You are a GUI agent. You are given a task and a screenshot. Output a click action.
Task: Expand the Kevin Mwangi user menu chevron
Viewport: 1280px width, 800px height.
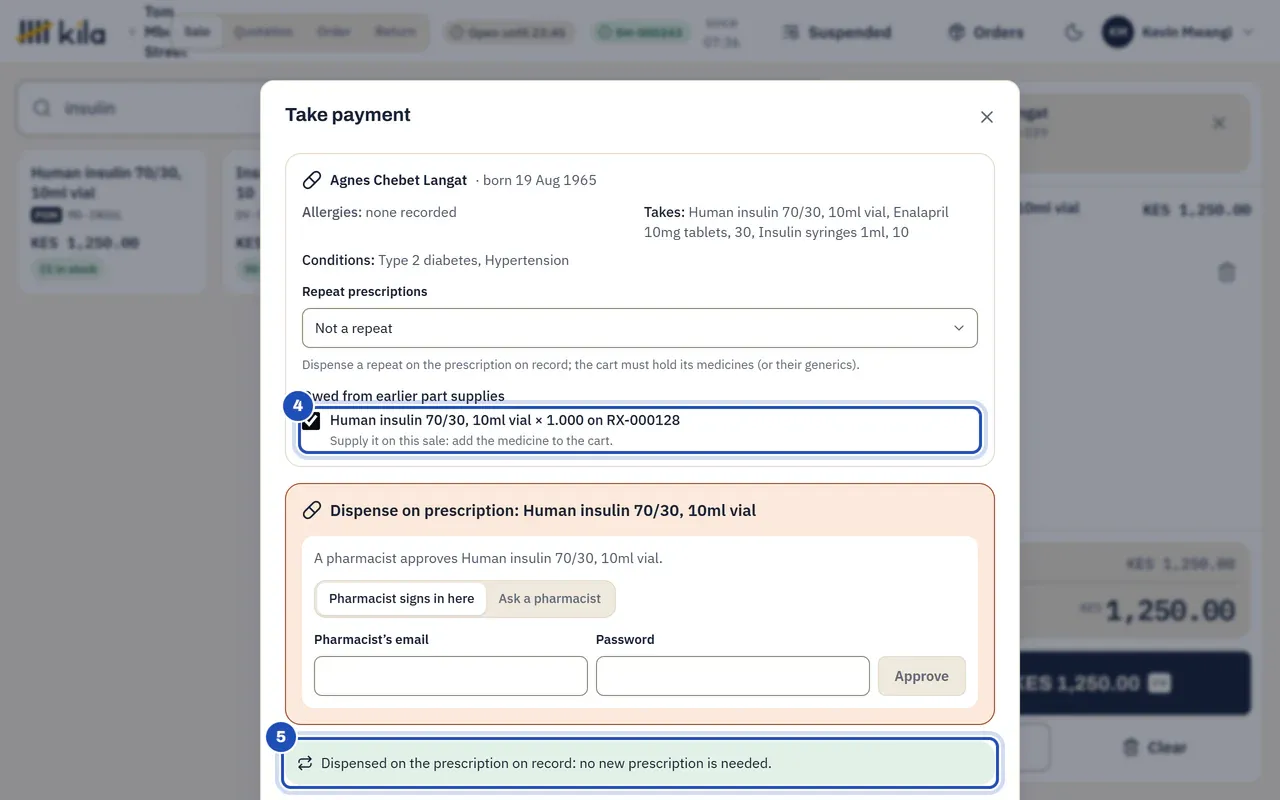tap(1248, 32)
